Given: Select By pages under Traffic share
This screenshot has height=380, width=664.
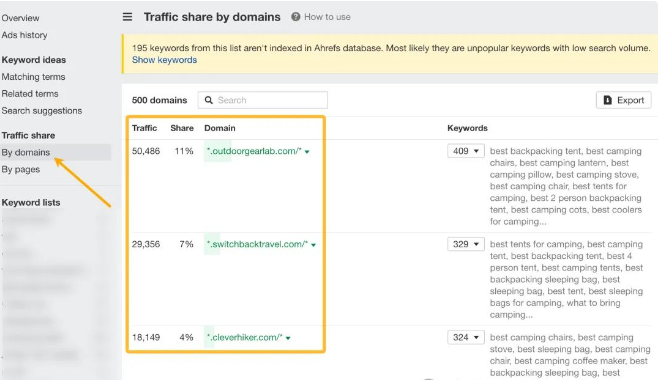Looking at the screenshot, I should (x=21, y=169).
